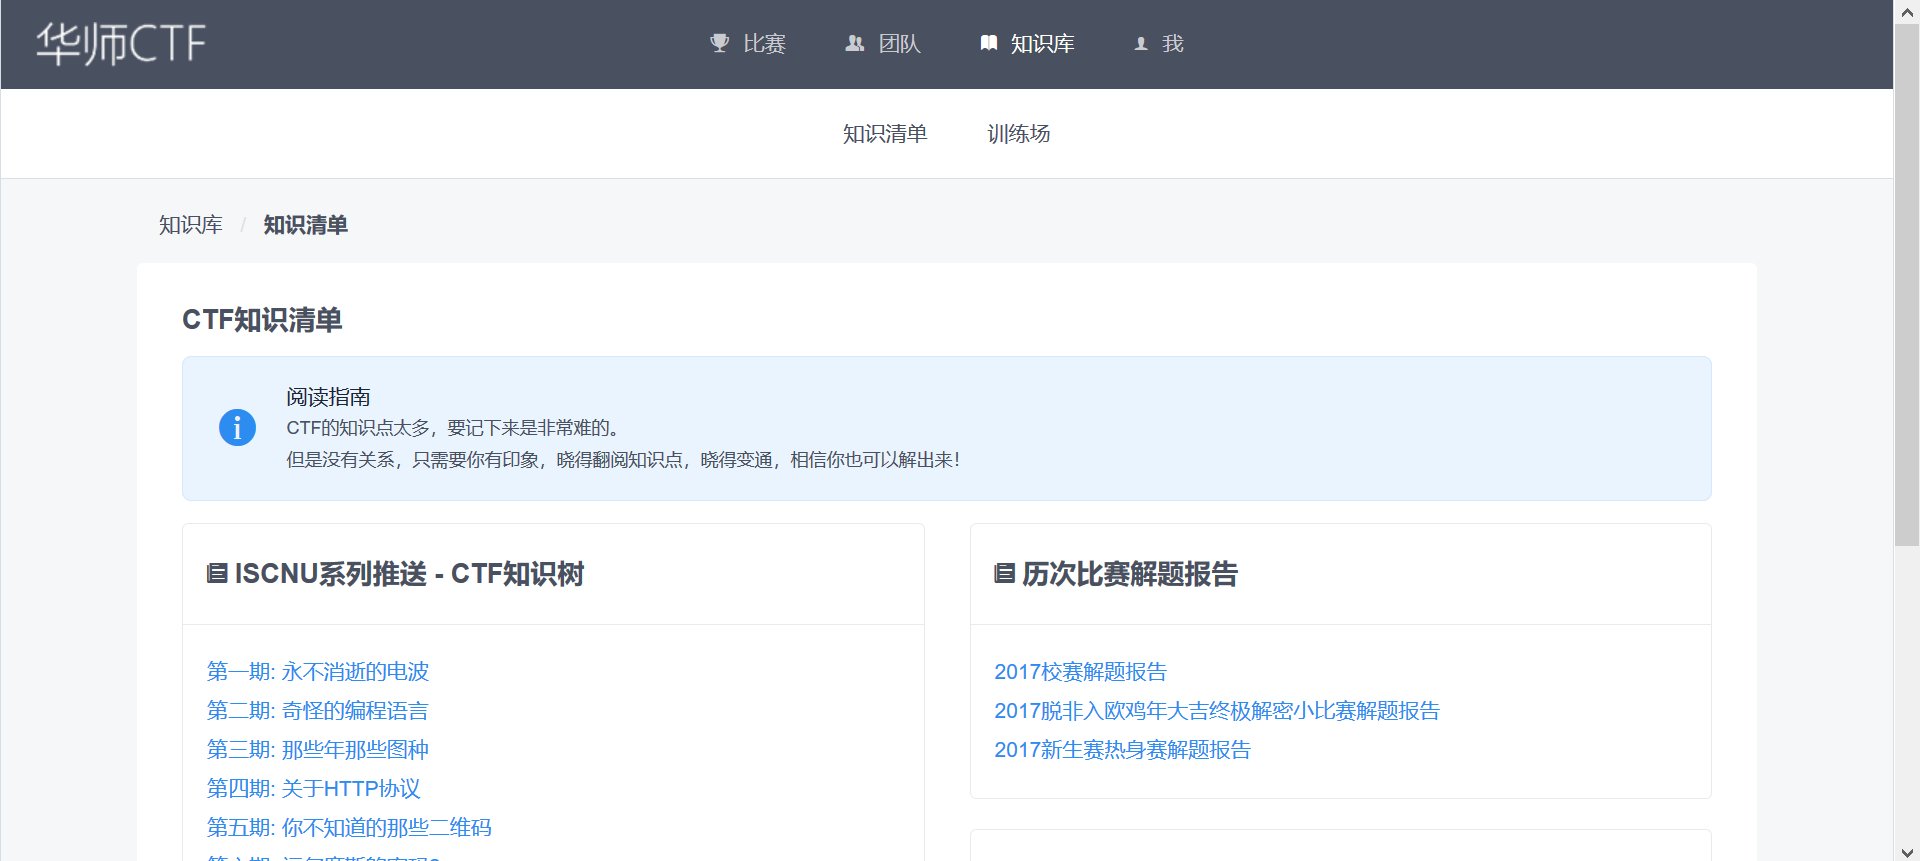Image resolution: width=1920 pixels, height=861 pixels.
Task: Click the blue info icon in 阅读指南
Action: (x=237, y=428)
